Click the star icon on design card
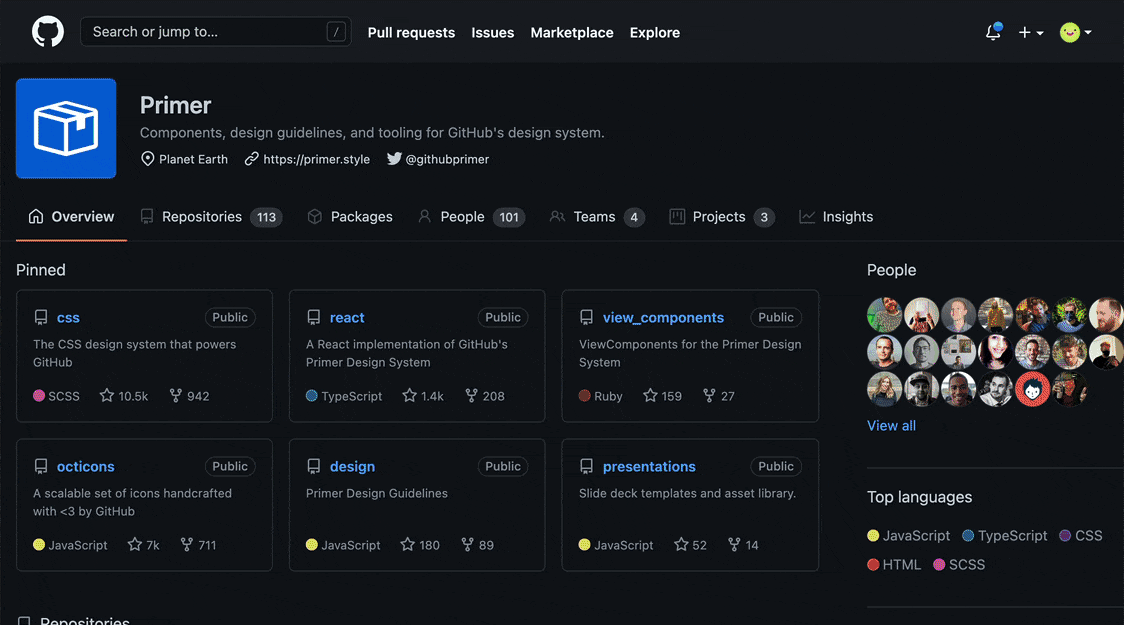Image resolution: width=1124 pixels, height=625 pixels. tap(408, 545)
